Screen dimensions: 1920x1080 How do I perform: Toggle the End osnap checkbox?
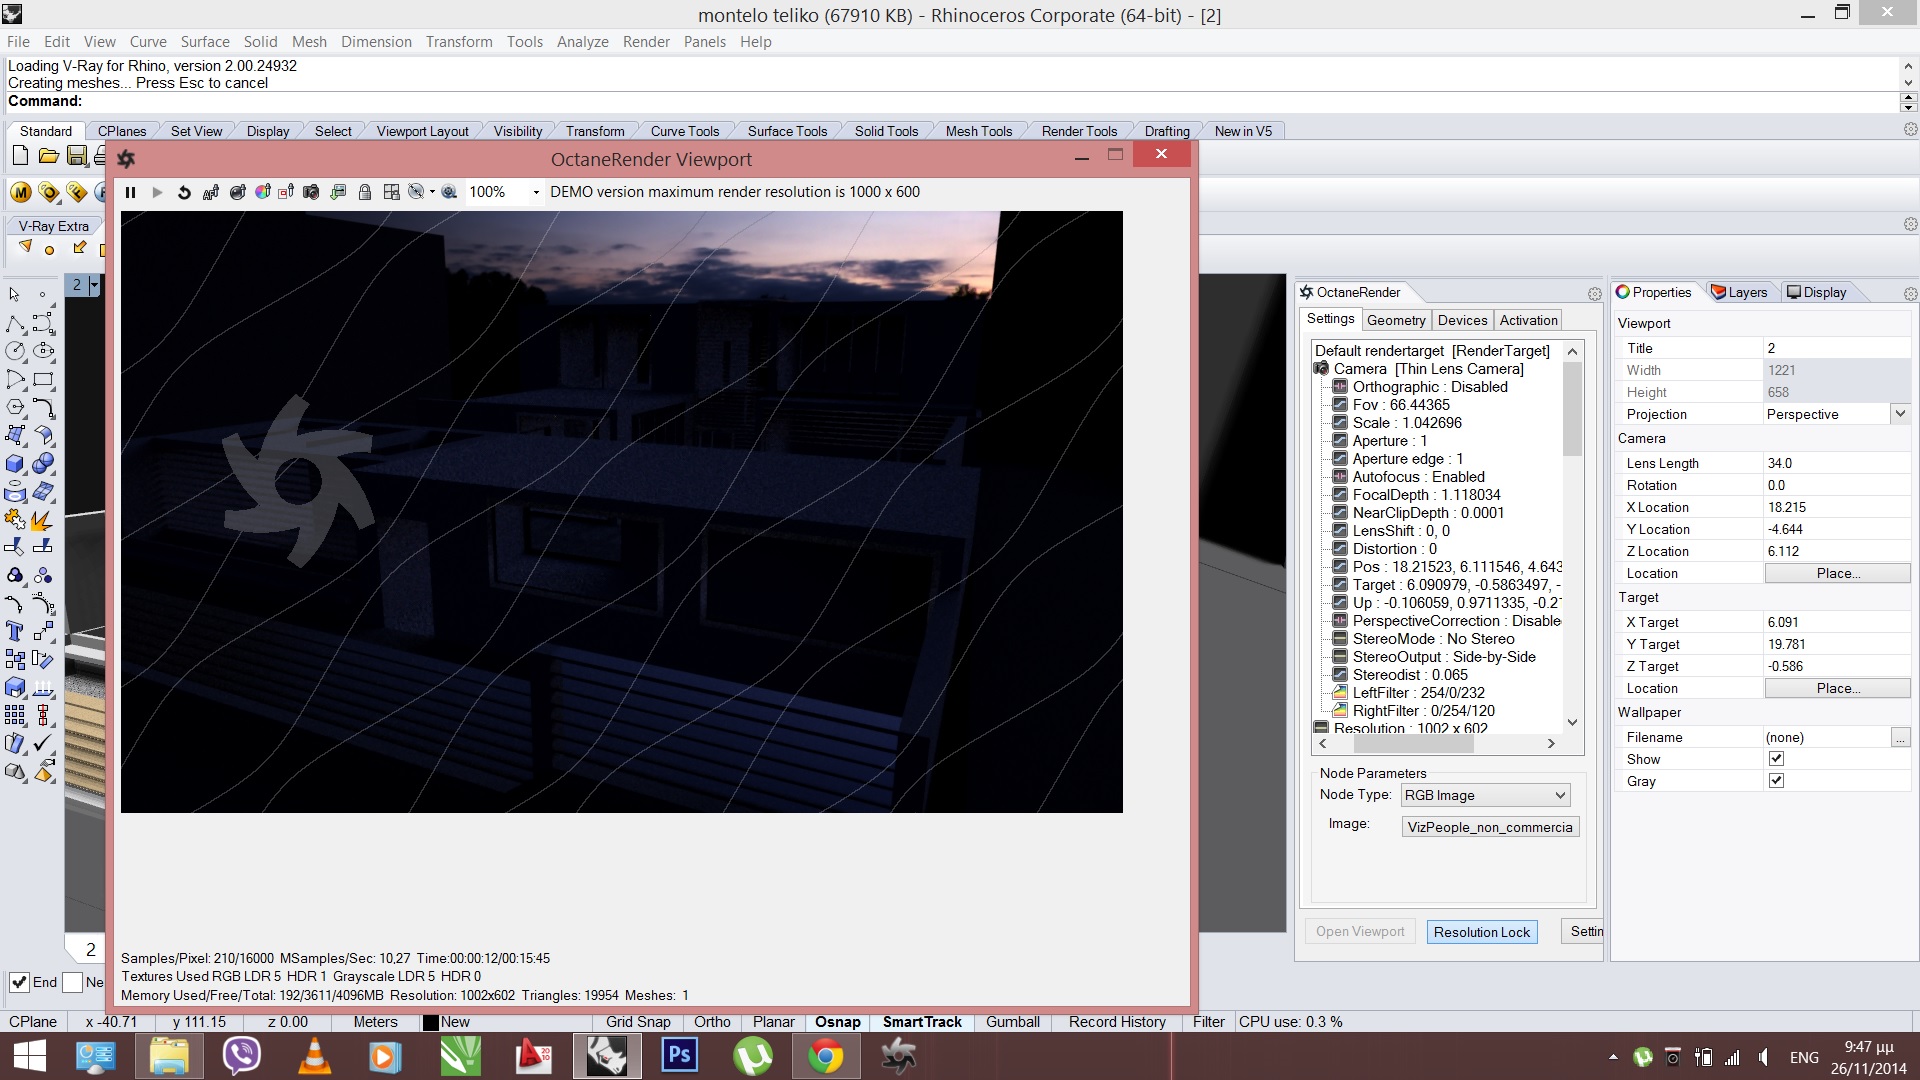tap(19, 982)
